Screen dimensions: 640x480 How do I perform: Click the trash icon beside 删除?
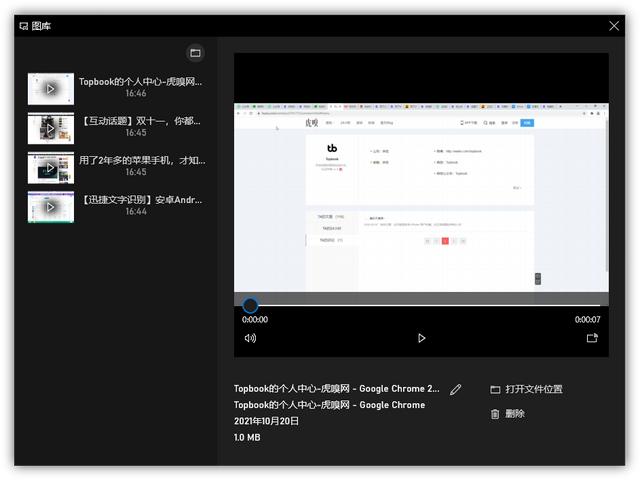click(495, 414)
